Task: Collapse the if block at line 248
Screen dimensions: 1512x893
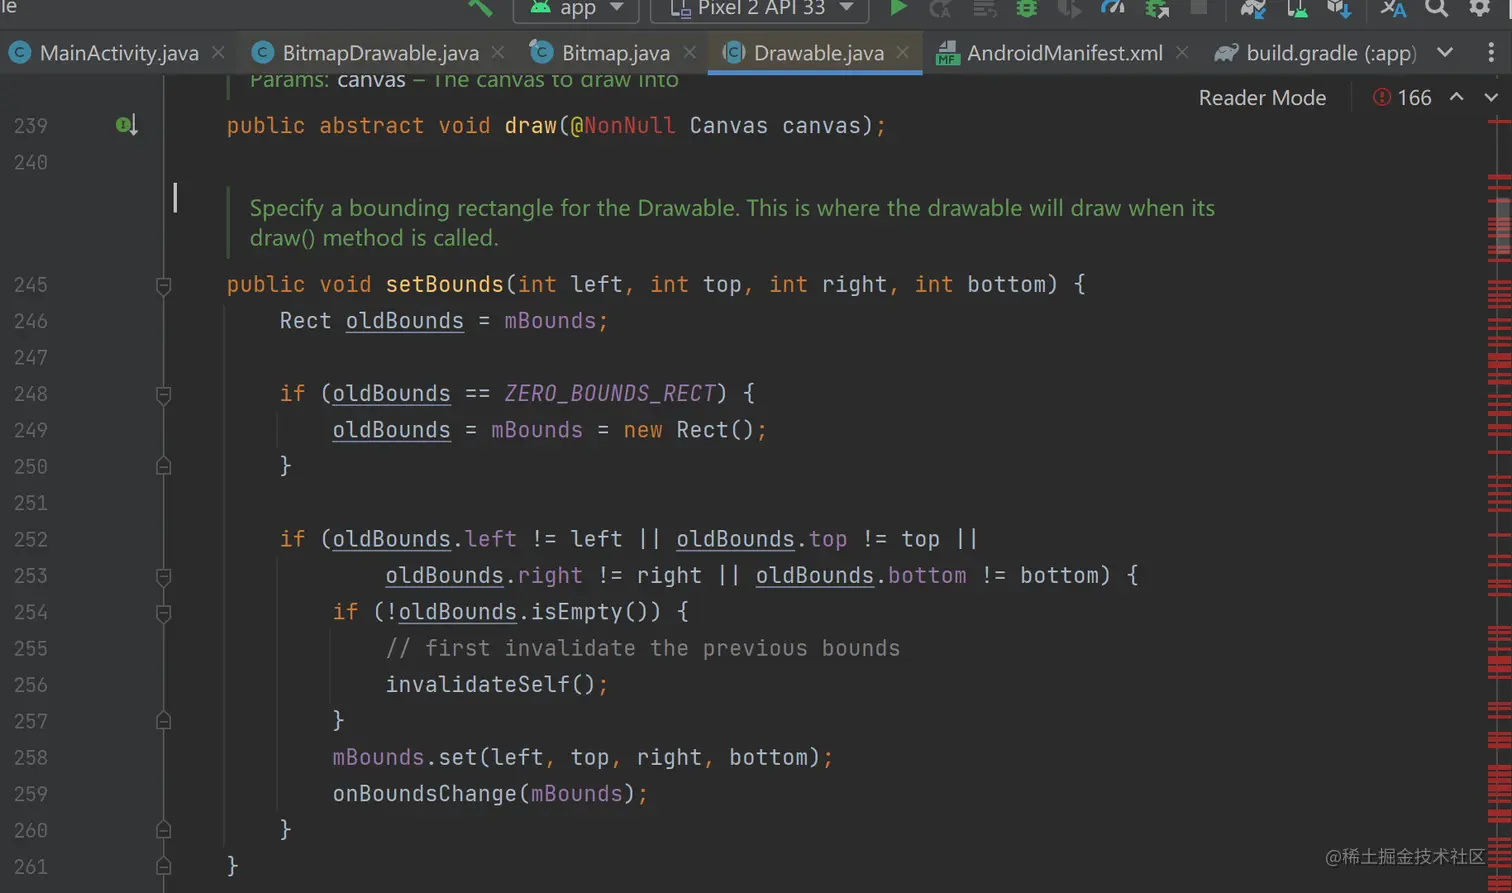Action: click(x=164, y=395)
